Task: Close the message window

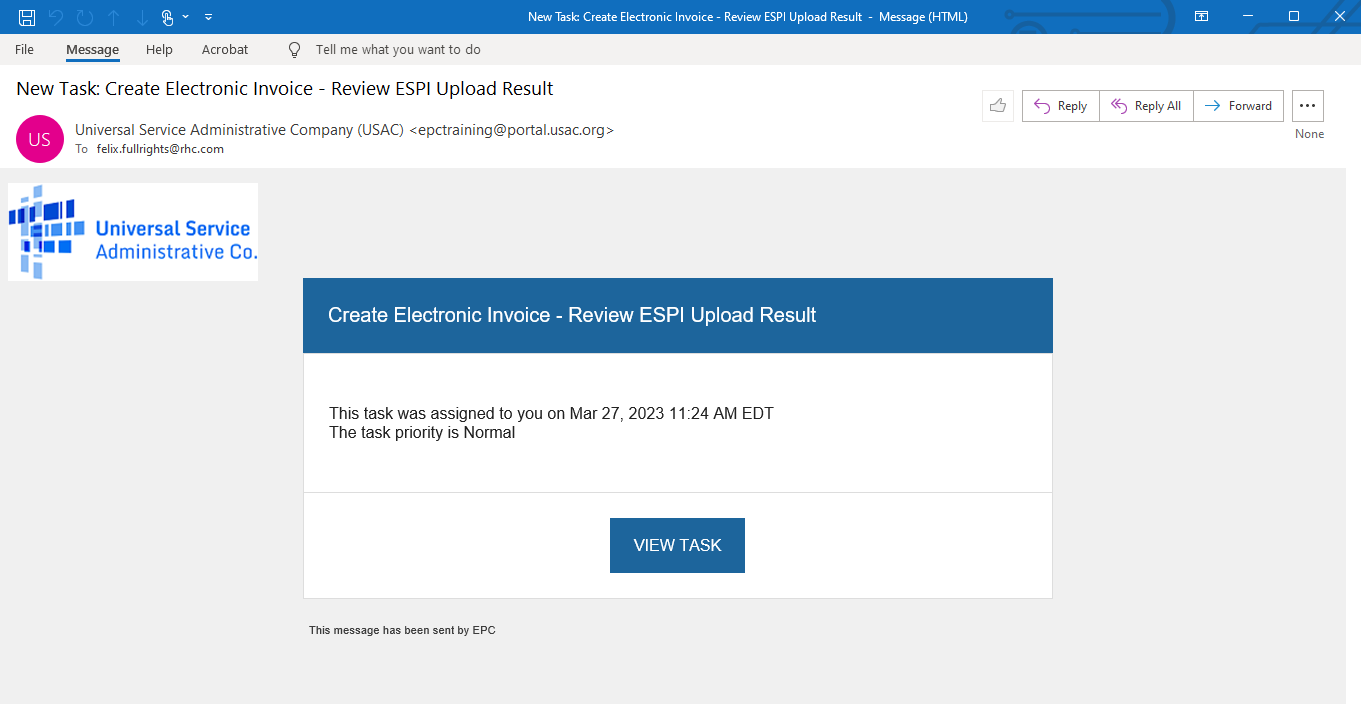Action: (1339, 16)
